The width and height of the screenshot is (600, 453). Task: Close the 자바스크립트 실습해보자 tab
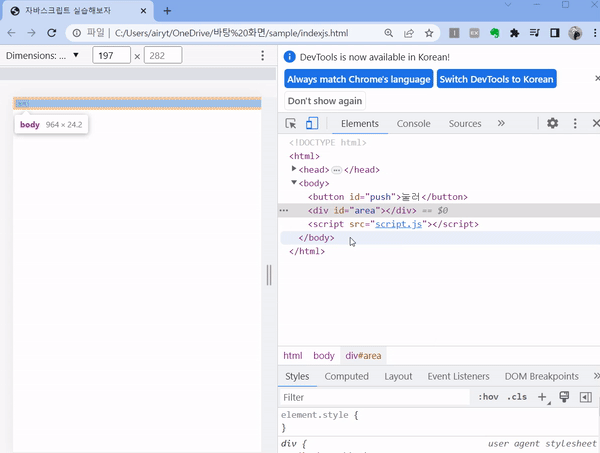coord(143,11)
